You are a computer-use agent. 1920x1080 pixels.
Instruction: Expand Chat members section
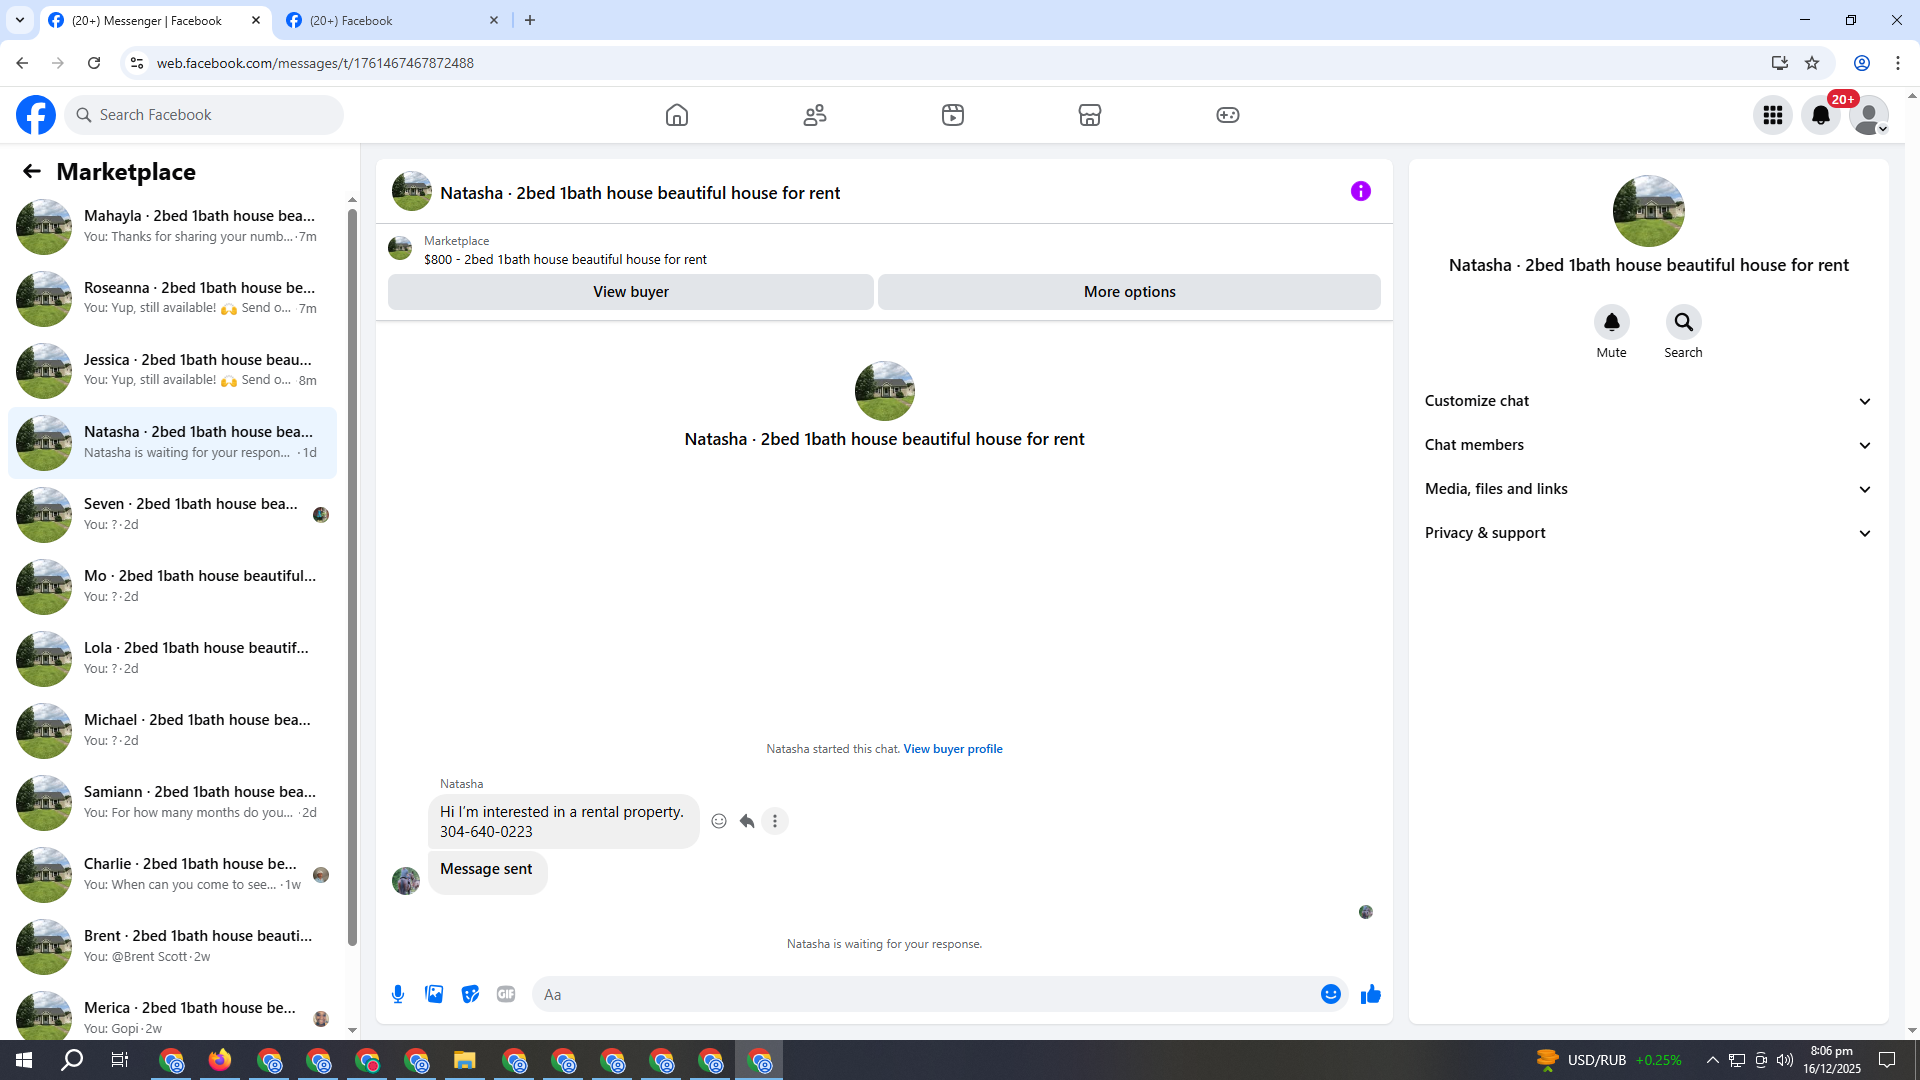[x=1648, y=445]
